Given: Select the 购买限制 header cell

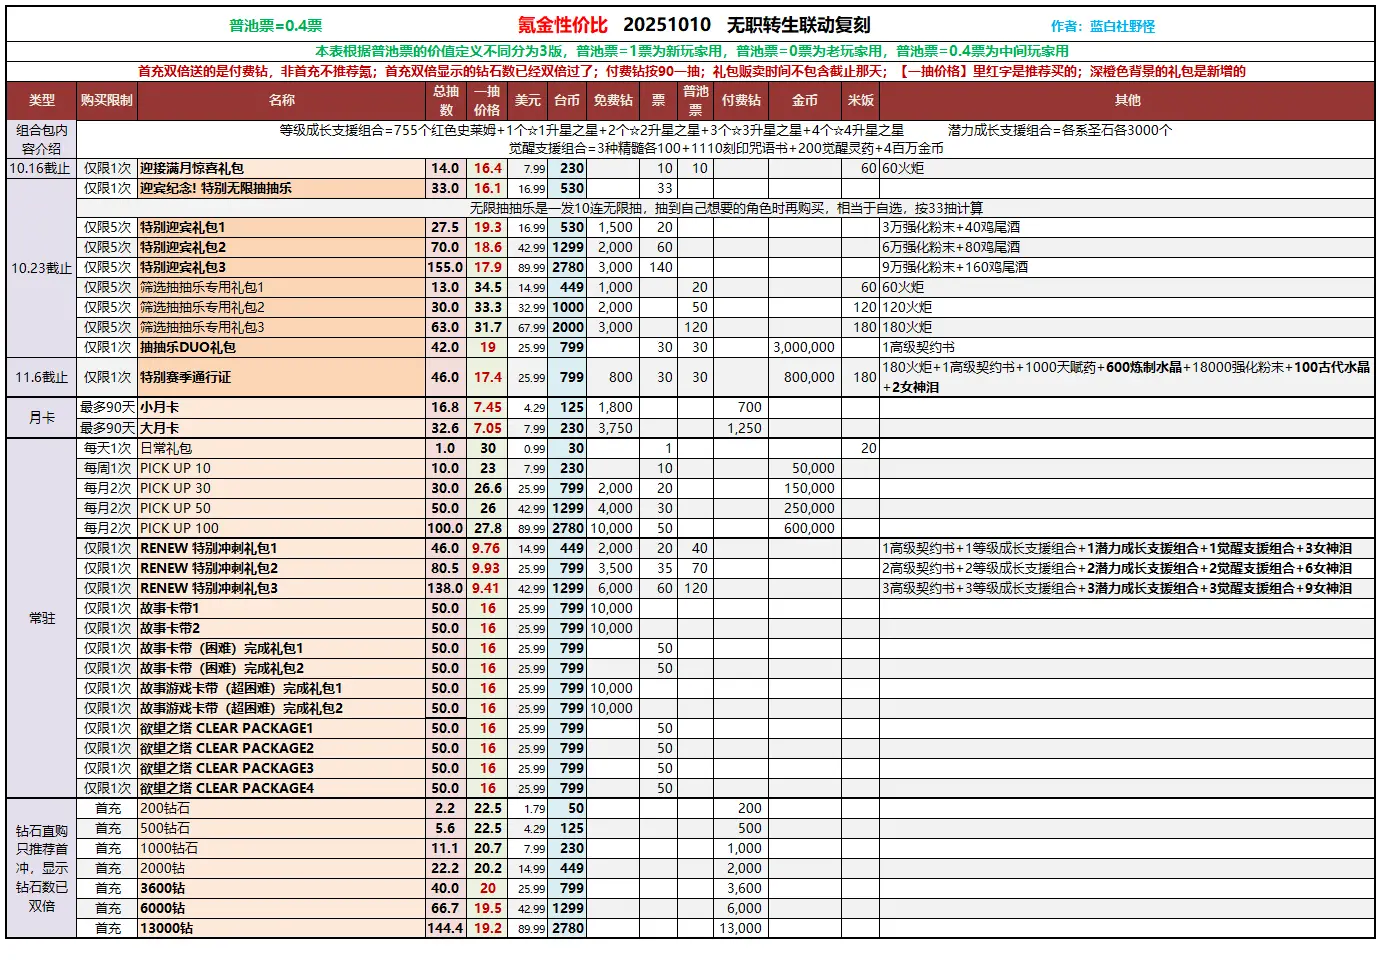Looking at the screenshot, I should point(107,100).
